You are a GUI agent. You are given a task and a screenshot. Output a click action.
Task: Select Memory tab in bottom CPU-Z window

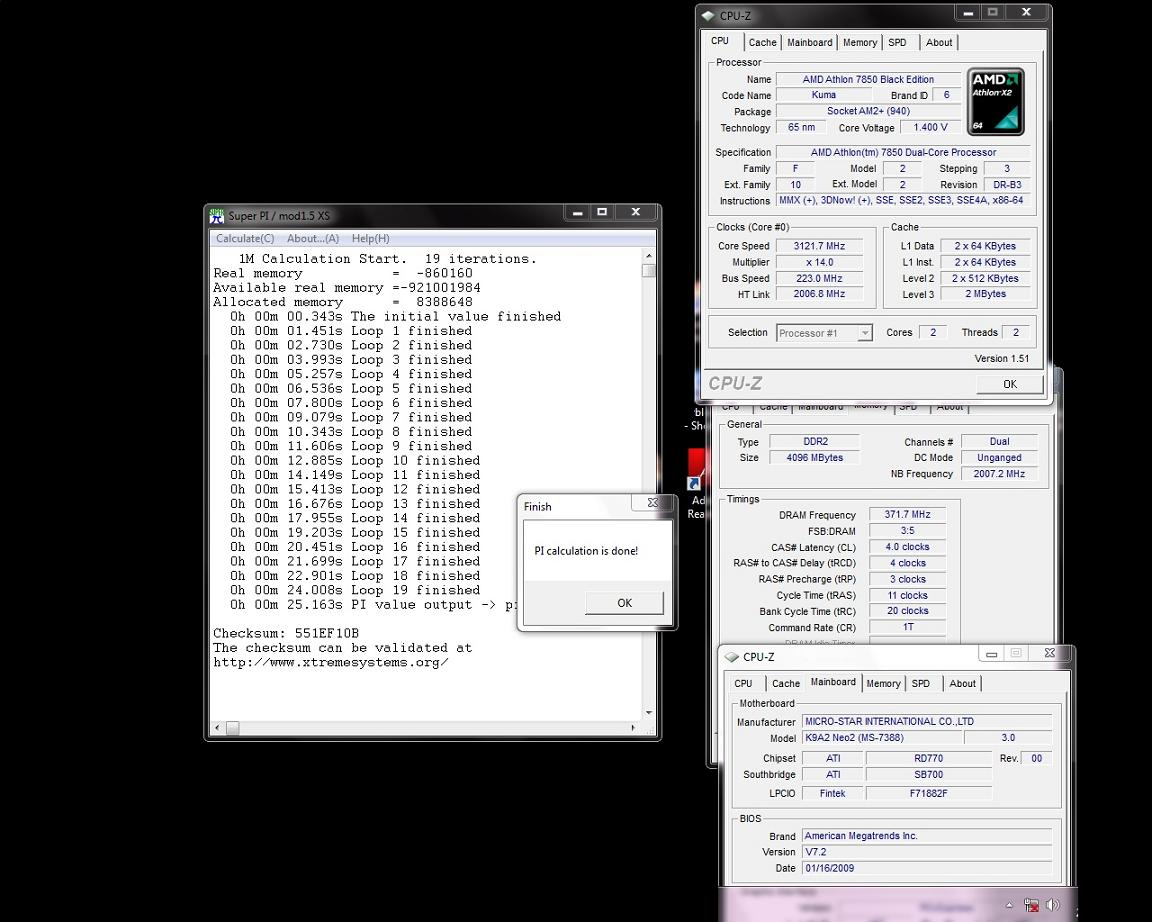click(883, 683)
